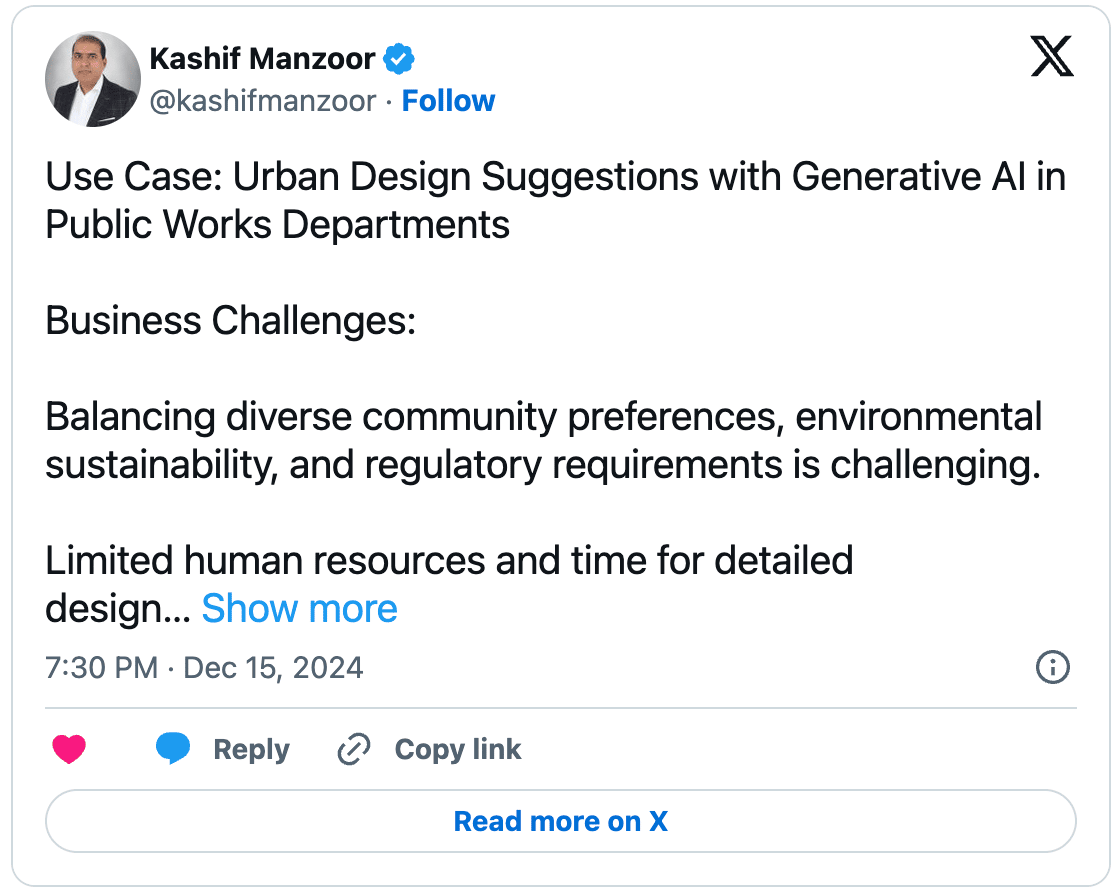This screenshot has height=896, width=1116.
Task: Click the Balancing diverse community preferences paragraph
Action: (544, 441)
